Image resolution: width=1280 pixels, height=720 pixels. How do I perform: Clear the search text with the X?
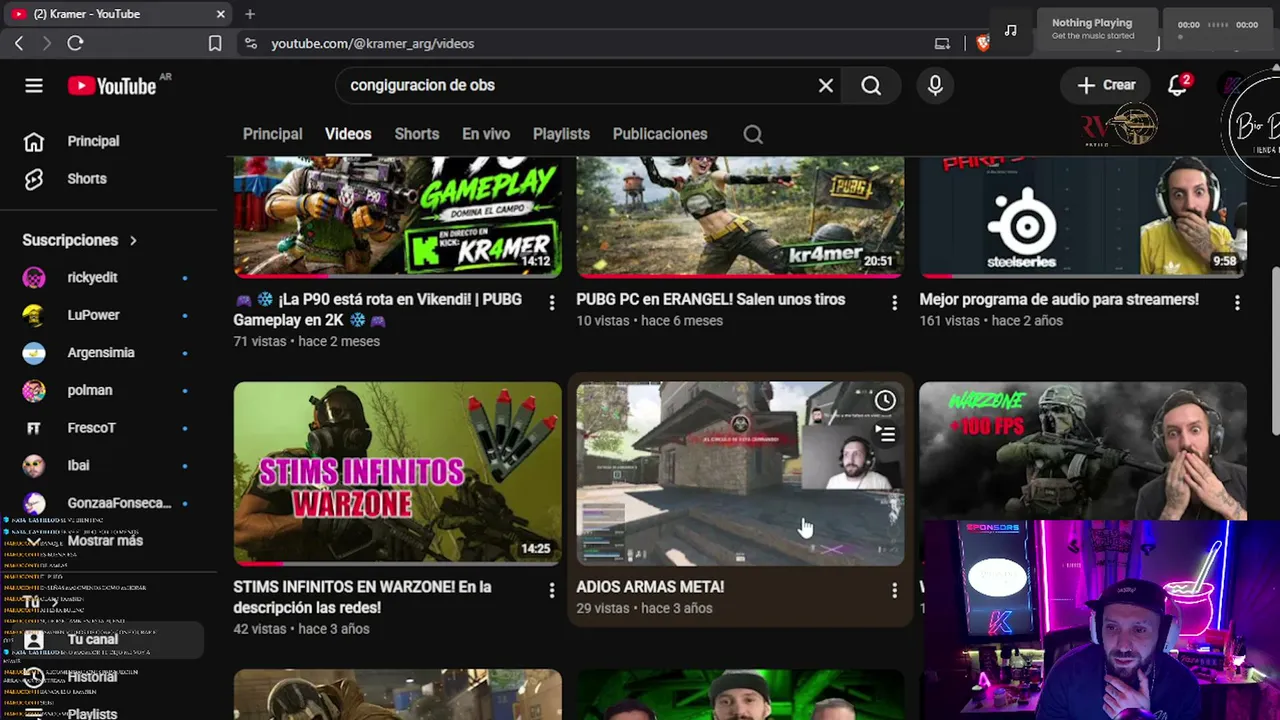pyautogui.click(x=826, y=86)
